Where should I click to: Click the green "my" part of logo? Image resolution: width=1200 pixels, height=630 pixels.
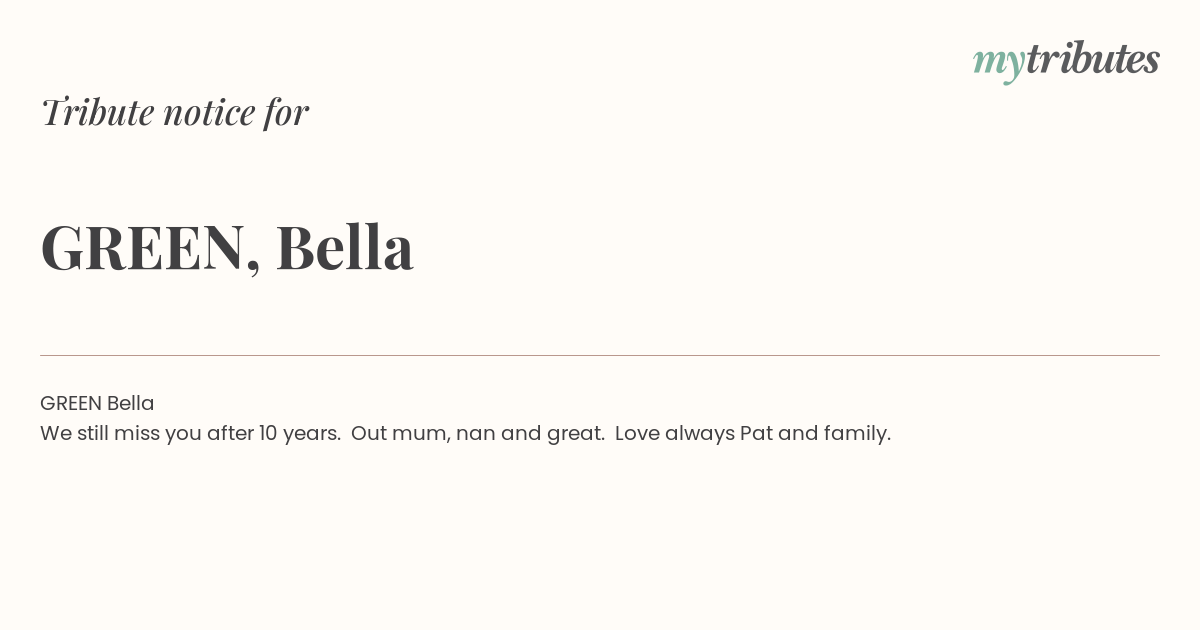998,65
